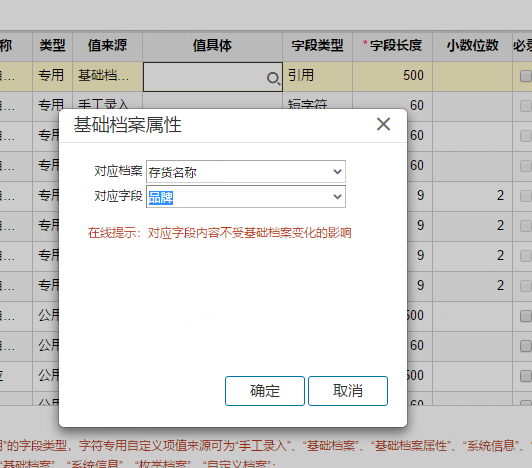Tick the checkbox in the 短字符 row
Image resolution: width=532 pixels, height=468 pixels.
[526, 106]
